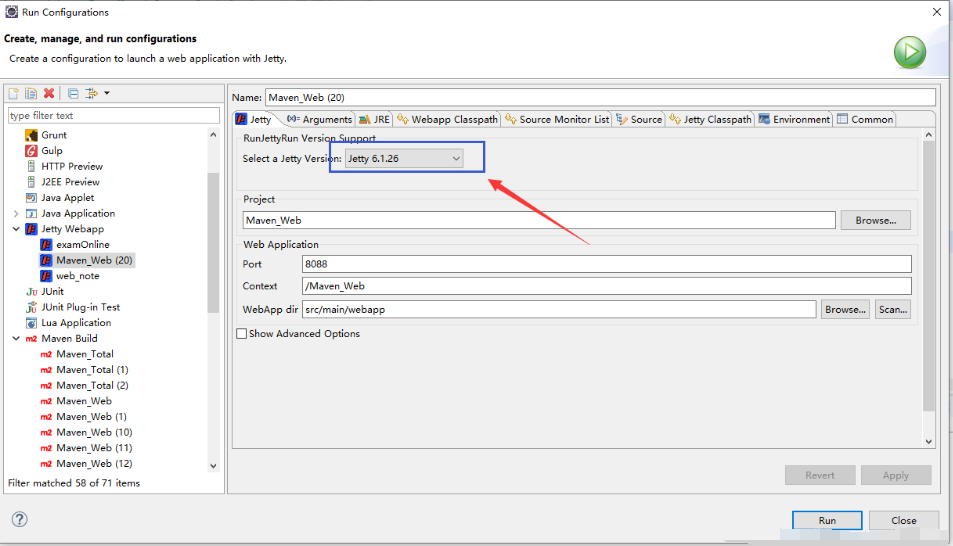Collapse the Jetty Webapp tree node
Viewport: 953px width, 546px height.
[x=16, y=229]
